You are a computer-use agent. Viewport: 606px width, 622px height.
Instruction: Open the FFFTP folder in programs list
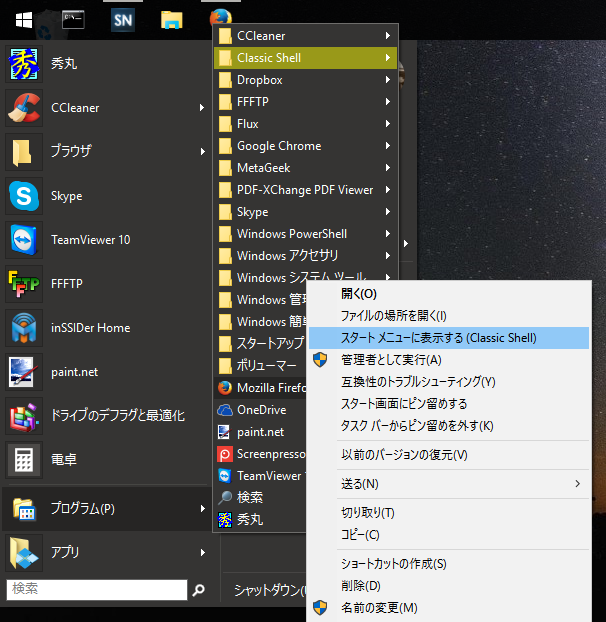tap(305, 102)
